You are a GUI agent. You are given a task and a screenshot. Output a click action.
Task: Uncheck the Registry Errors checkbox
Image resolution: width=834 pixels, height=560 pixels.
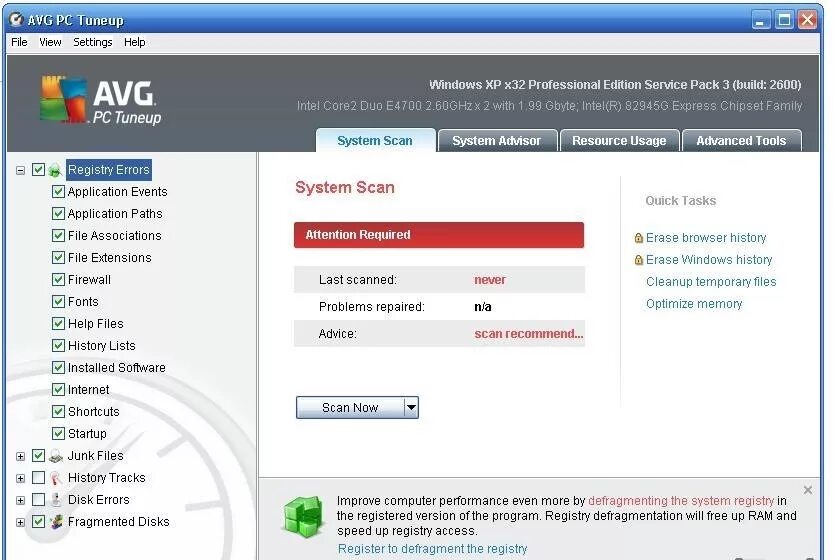tap(38, 170)
